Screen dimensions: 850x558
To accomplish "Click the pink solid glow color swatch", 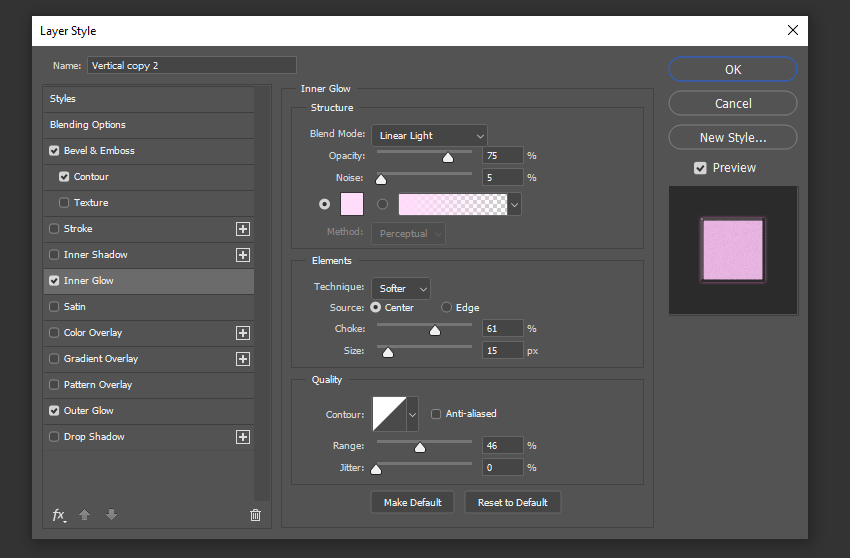I will coord(352,204).
